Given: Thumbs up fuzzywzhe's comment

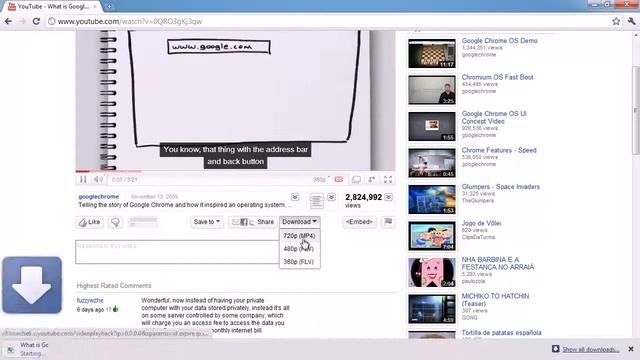Looking at the screenshot, I should [x=116, y=309].
